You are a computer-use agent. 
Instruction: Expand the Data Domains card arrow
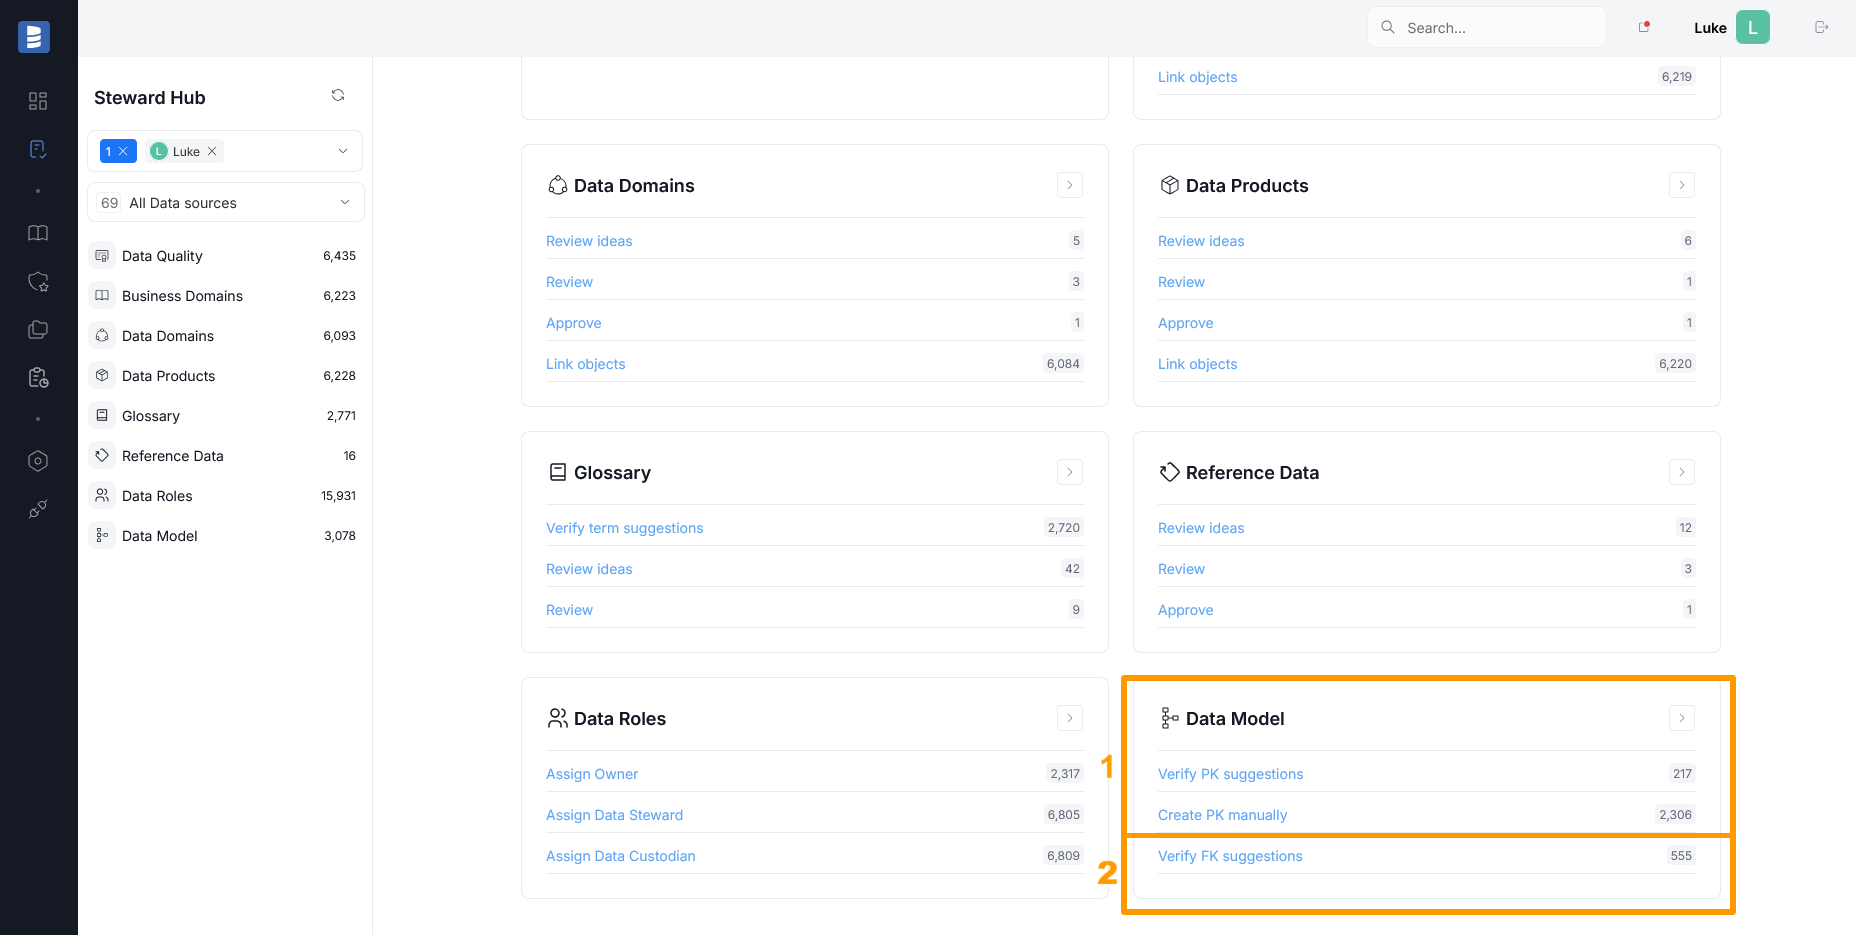pyautogui.click(x=1069, y=186)
